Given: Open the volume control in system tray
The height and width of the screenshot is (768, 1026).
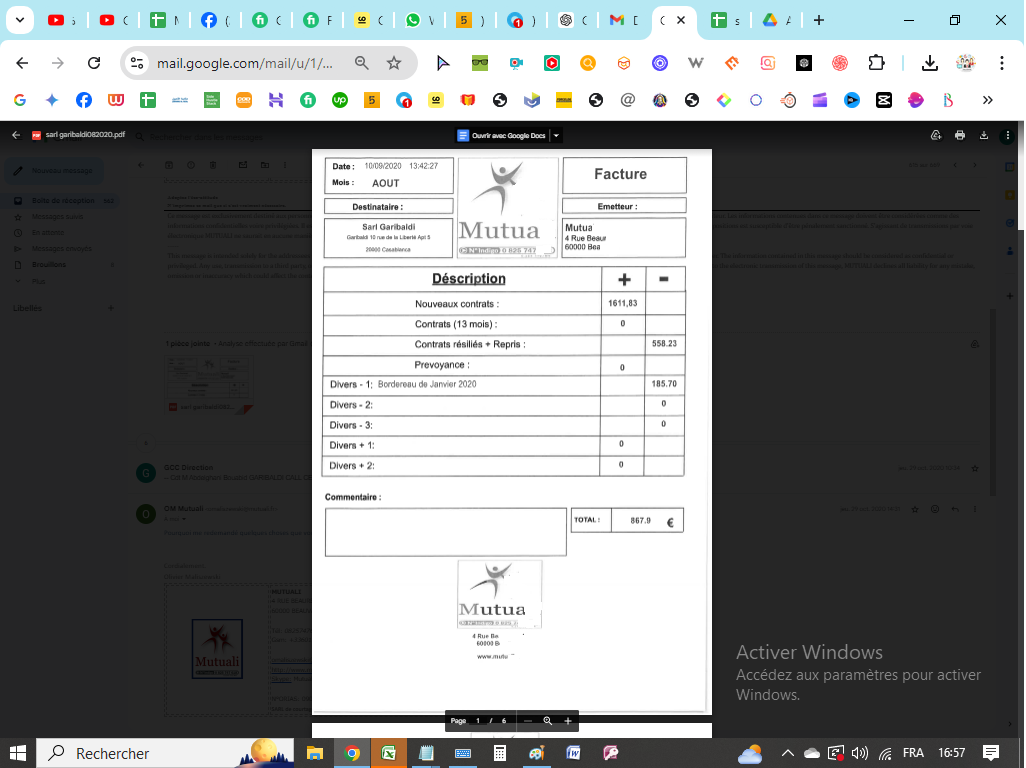Looking at the screenshot, I should [860, 753].
